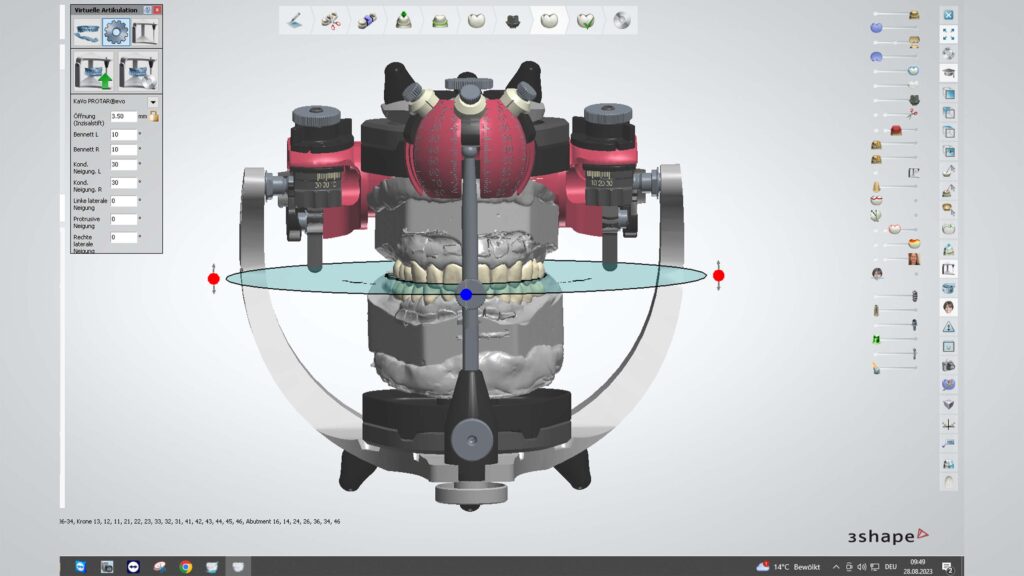The height and width of the screenshot is (576, 1024).
Task: Click the gear settings icon in Virtuelle Artikulation
Action: tap(116, 33)
